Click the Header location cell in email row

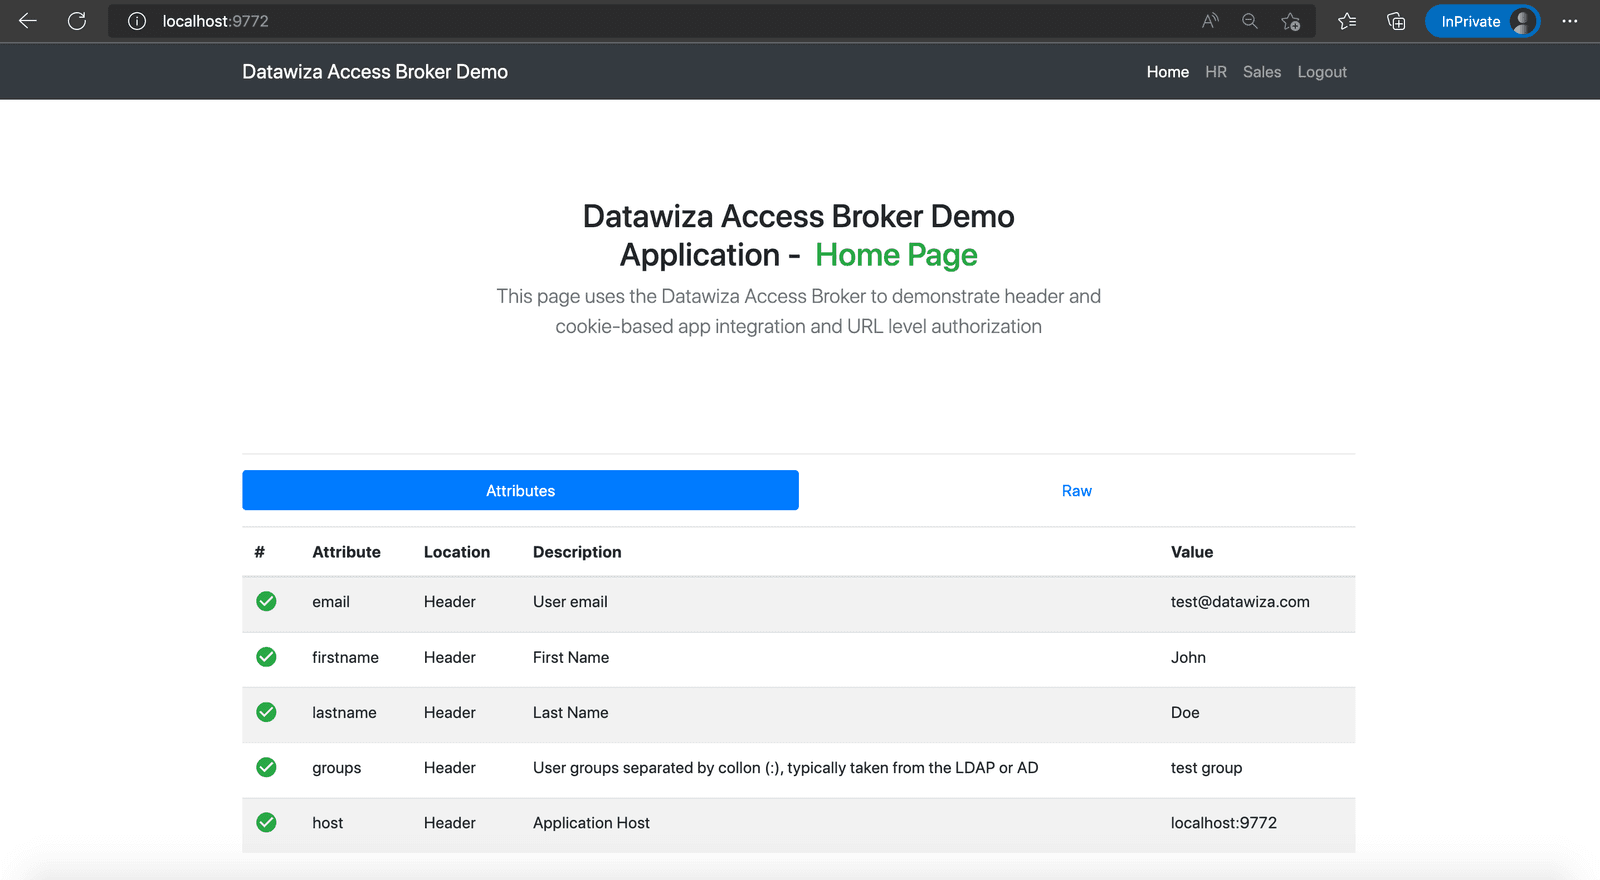(x=449, y=602)
